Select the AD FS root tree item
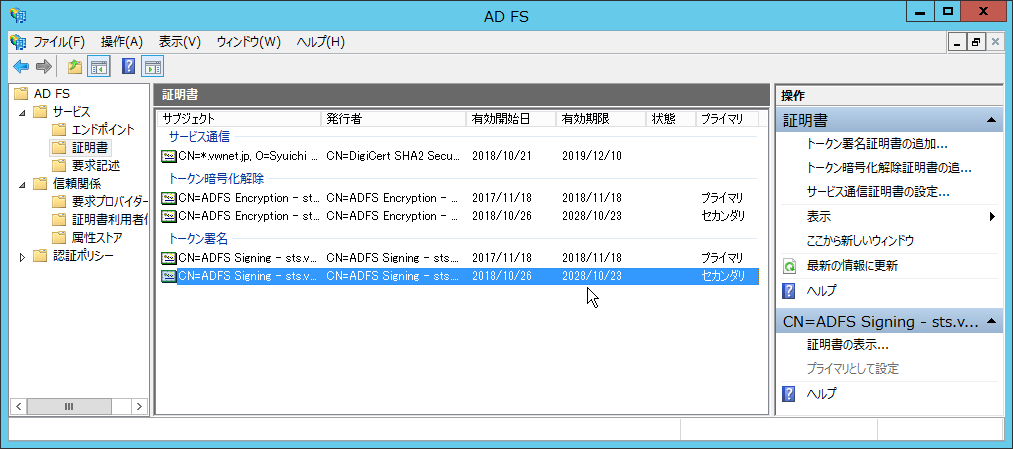This screenshot has width=1013, height=449. (52, 94)
